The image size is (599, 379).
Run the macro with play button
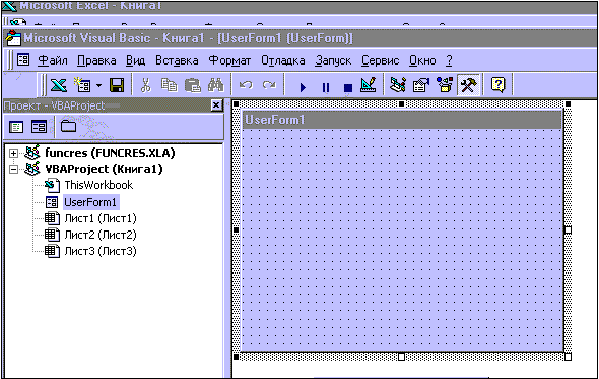(303, 87)
